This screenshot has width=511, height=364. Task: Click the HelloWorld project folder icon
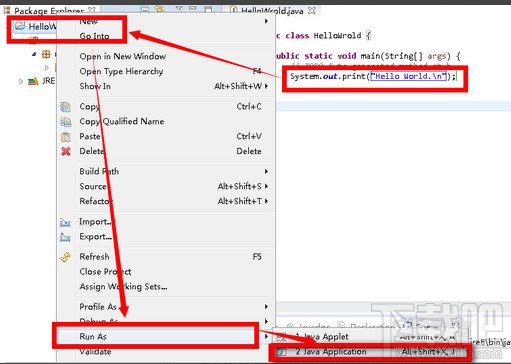(x=20, y=26)
